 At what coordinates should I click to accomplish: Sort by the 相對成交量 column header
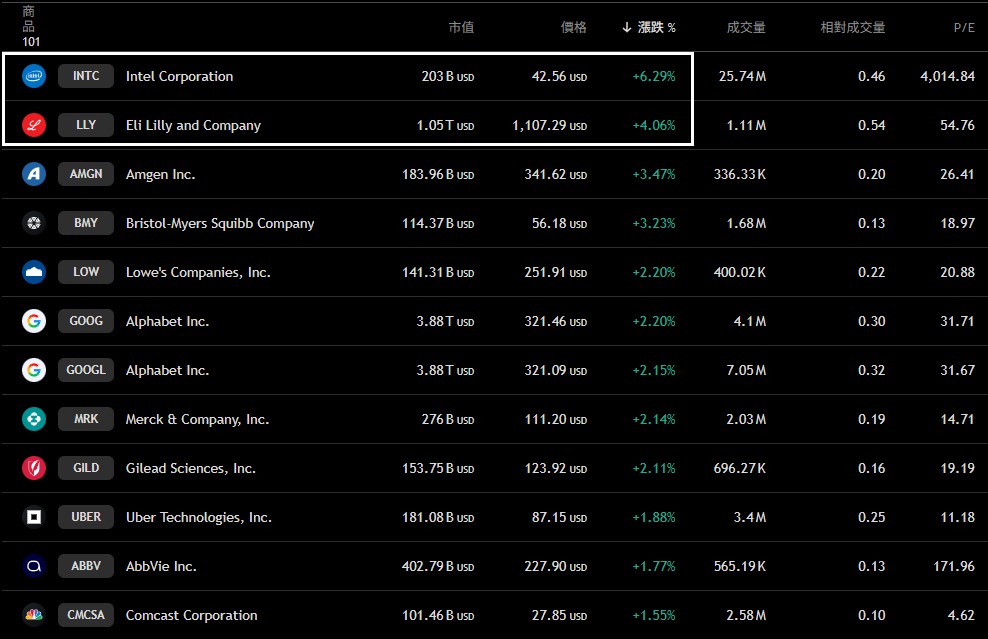pos(852,27)
